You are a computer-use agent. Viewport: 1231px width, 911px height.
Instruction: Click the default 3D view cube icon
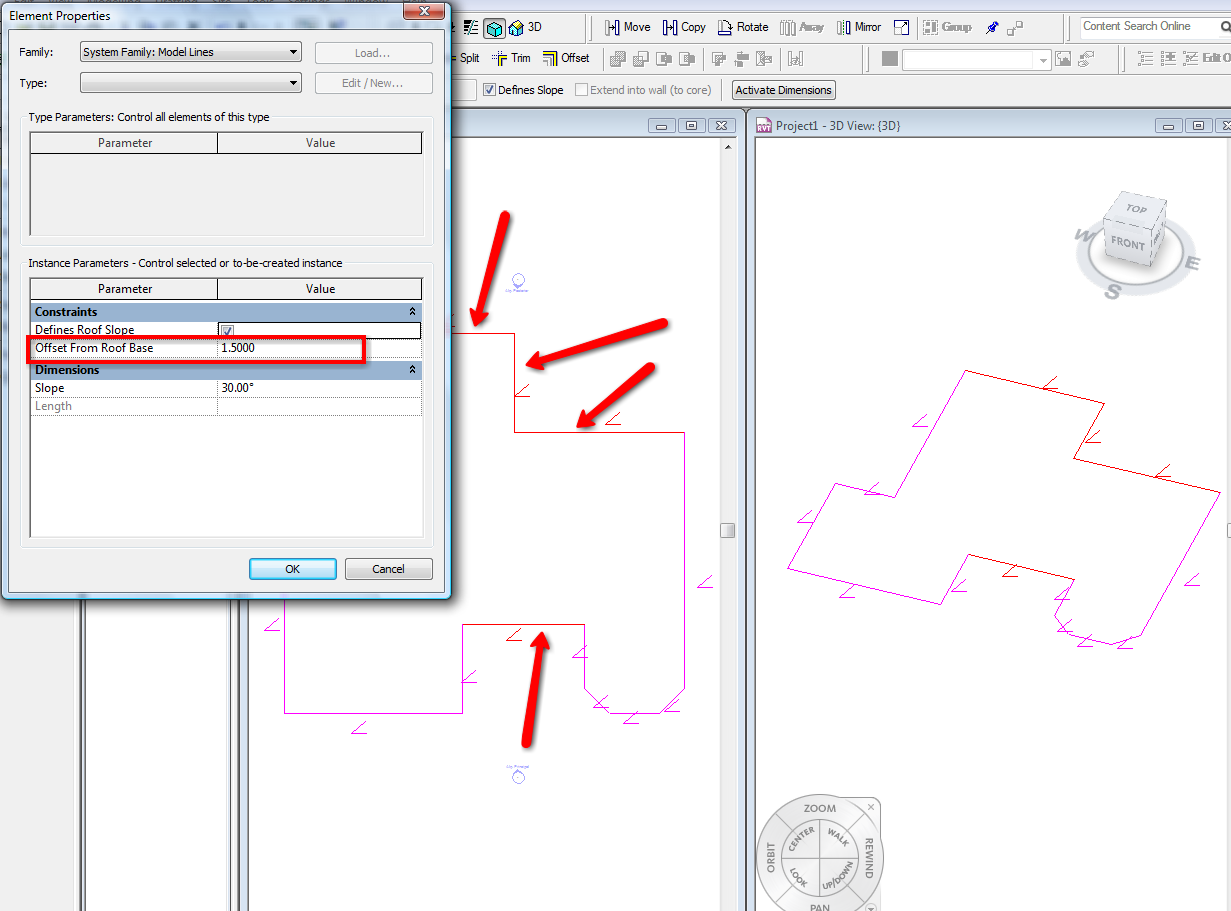pyautogui.click(x=494, y=28)
